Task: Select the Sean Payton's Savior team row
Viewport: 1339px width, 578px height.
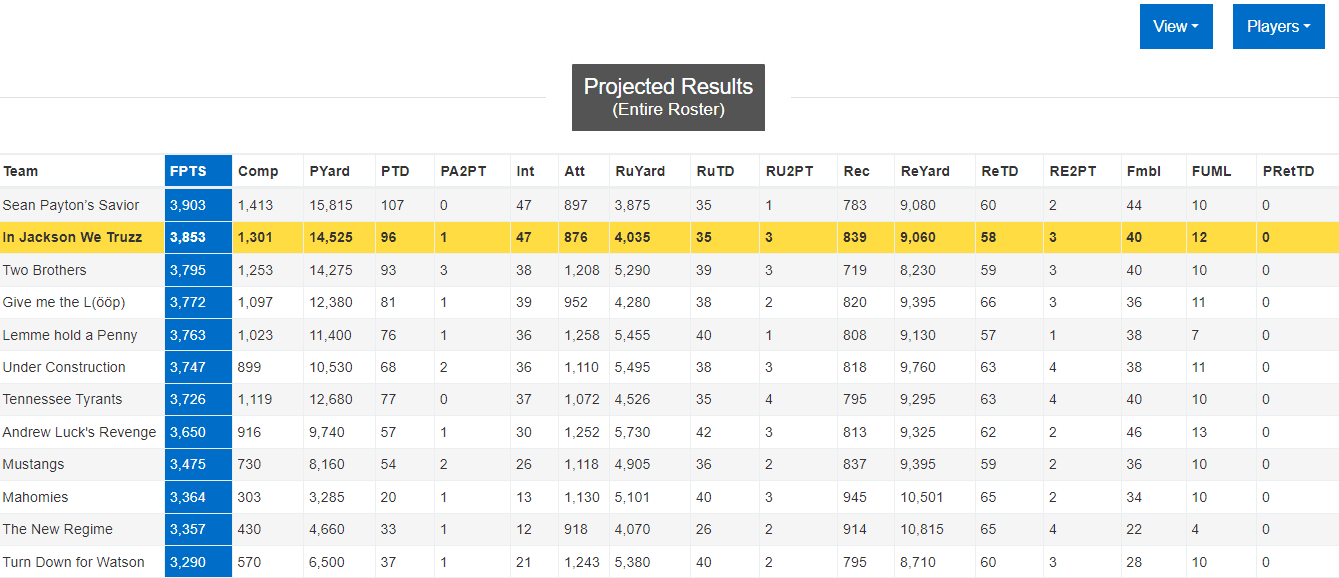Action: click(x=71, y=205)
